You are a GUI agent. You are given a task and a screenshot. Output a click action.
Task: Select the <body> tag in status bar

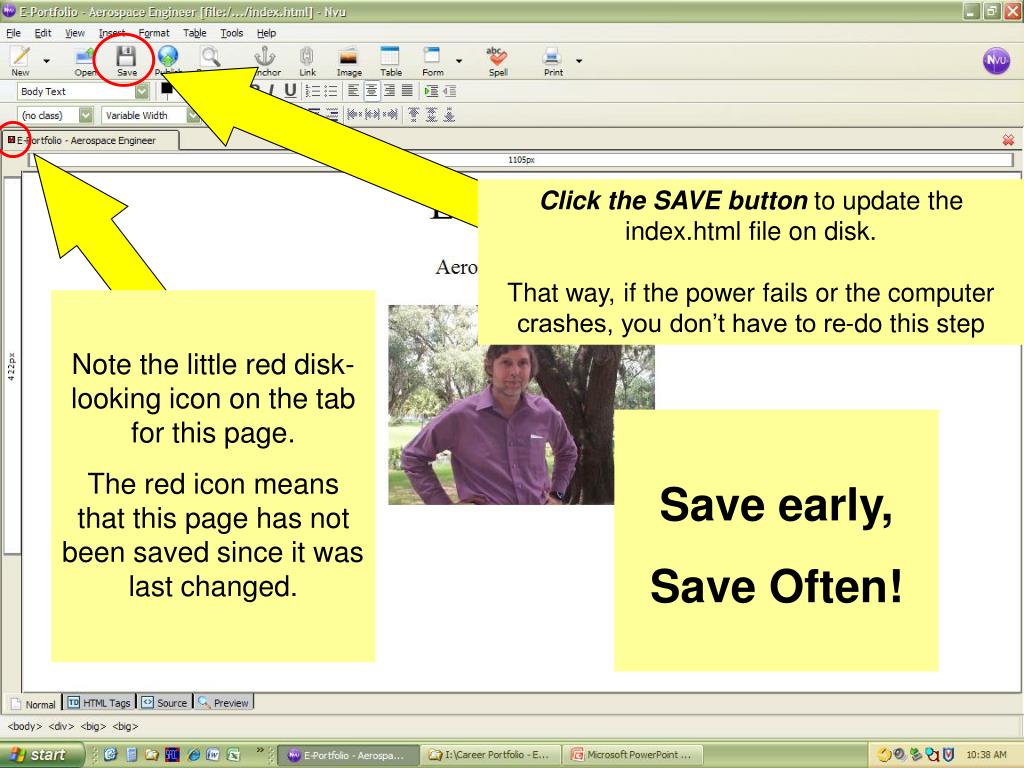tap(25, 726)
